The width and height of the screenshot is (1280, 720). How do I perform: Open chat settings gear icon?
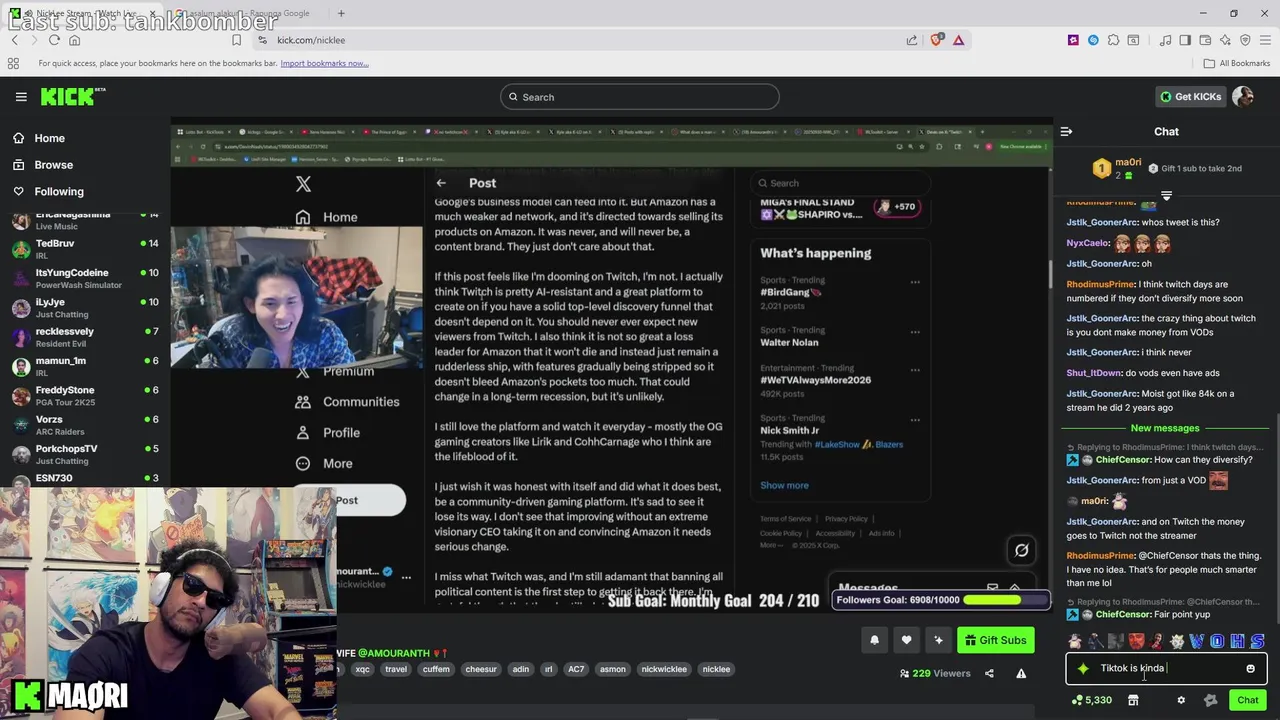pos(1180,700)
